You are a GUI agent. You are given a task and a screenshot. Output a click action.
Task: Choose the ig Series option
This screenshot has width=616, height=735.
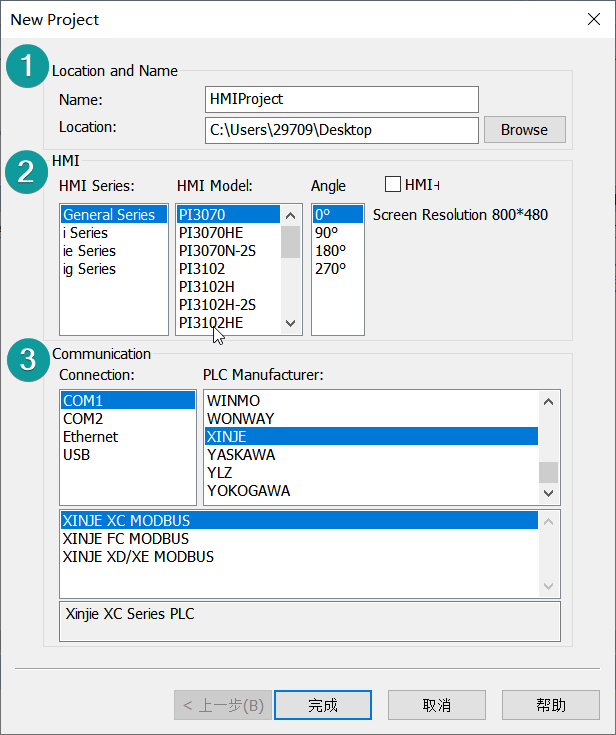[x=89, y=269]
